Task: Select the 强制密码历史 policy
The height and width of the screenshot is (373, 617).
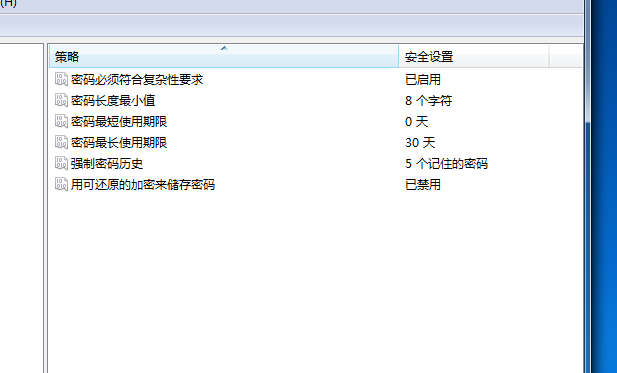Action: (x=107, y=164)
